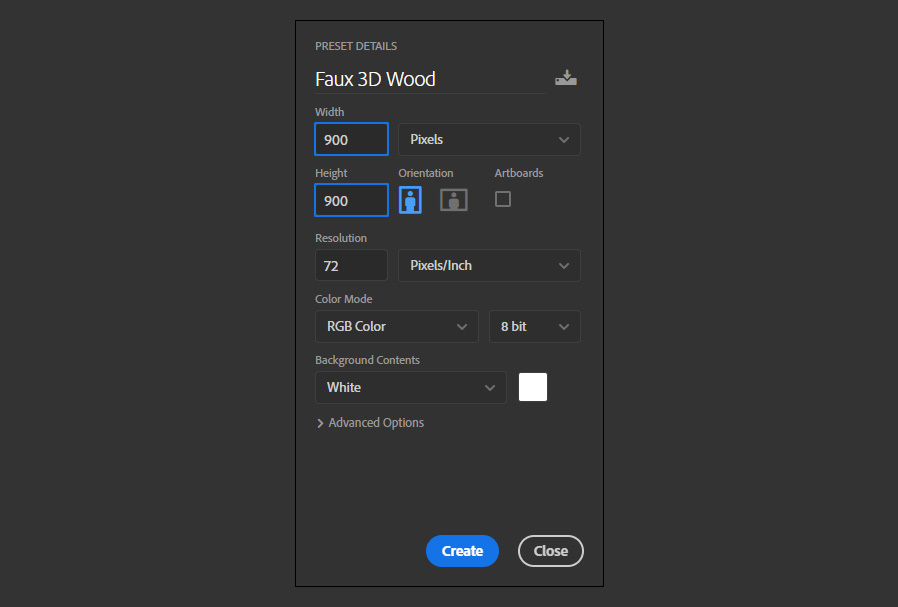The height and width of the screenshot is (607, 898).
Task: Select portrait orientation icon
Action: 410,200
